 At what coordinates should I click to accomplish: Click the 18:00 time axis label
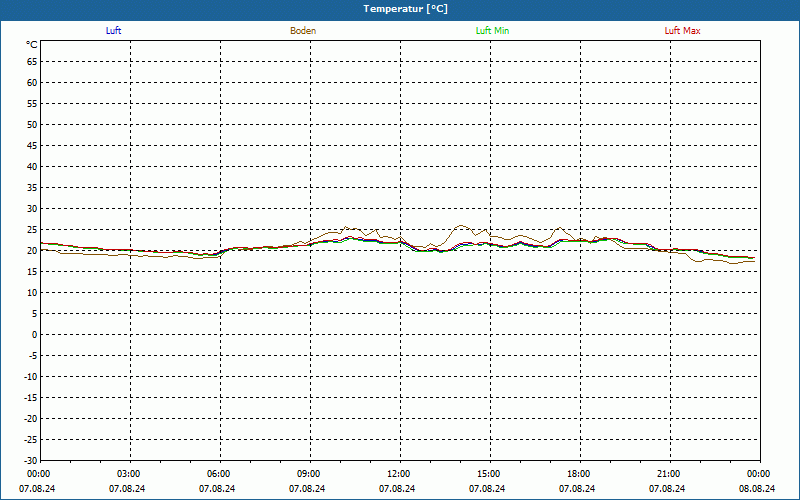[x=579, y=474]
